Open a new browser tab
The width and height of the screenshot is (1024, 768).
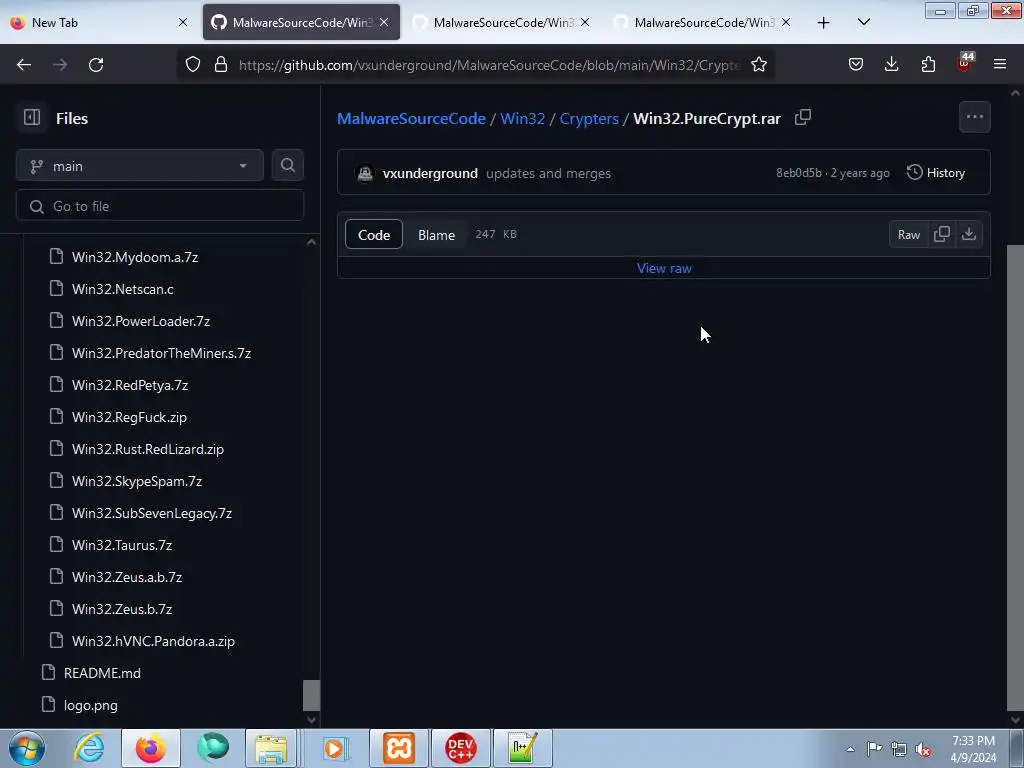824,22
